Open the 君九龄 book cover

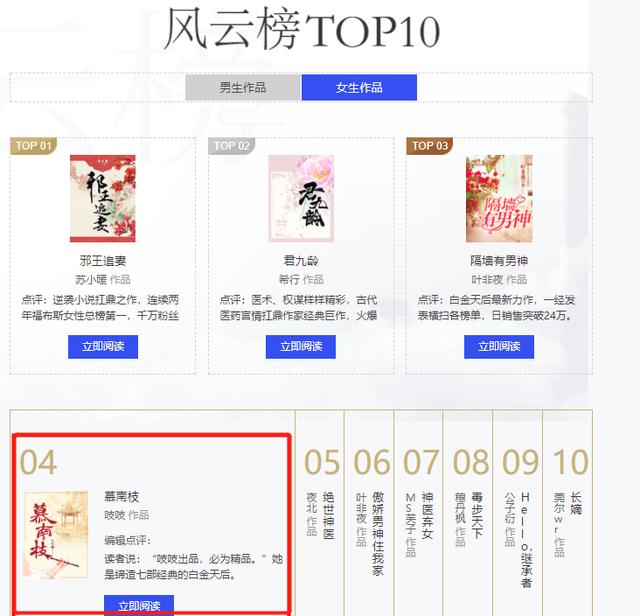[301, 198]
